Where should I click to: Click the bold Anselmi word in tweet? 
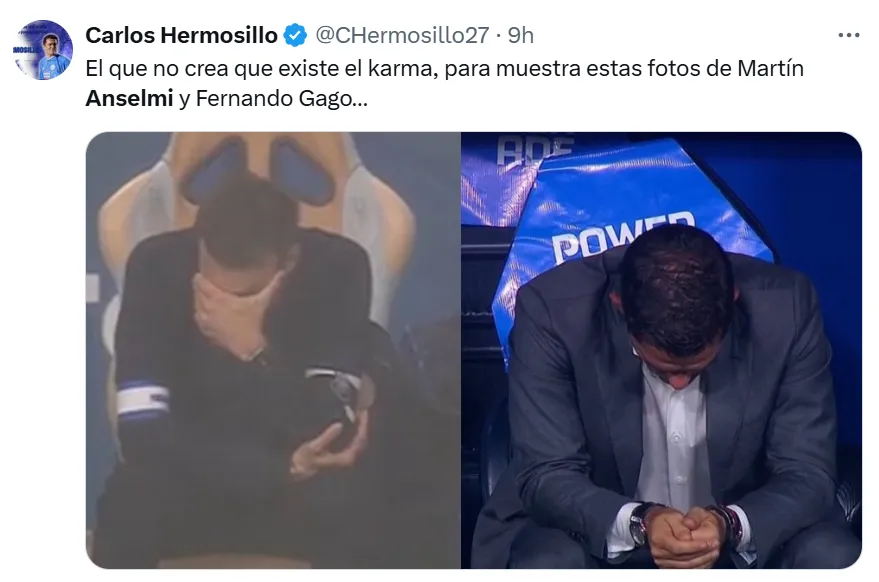pyautogui.click(x=129, y=99)
